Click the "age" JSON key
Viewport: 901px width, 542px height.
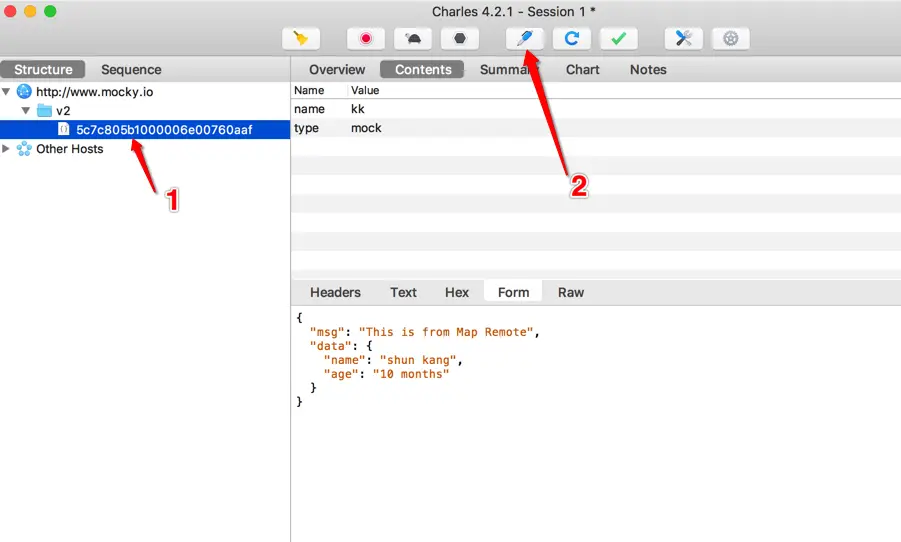(340, 374)
